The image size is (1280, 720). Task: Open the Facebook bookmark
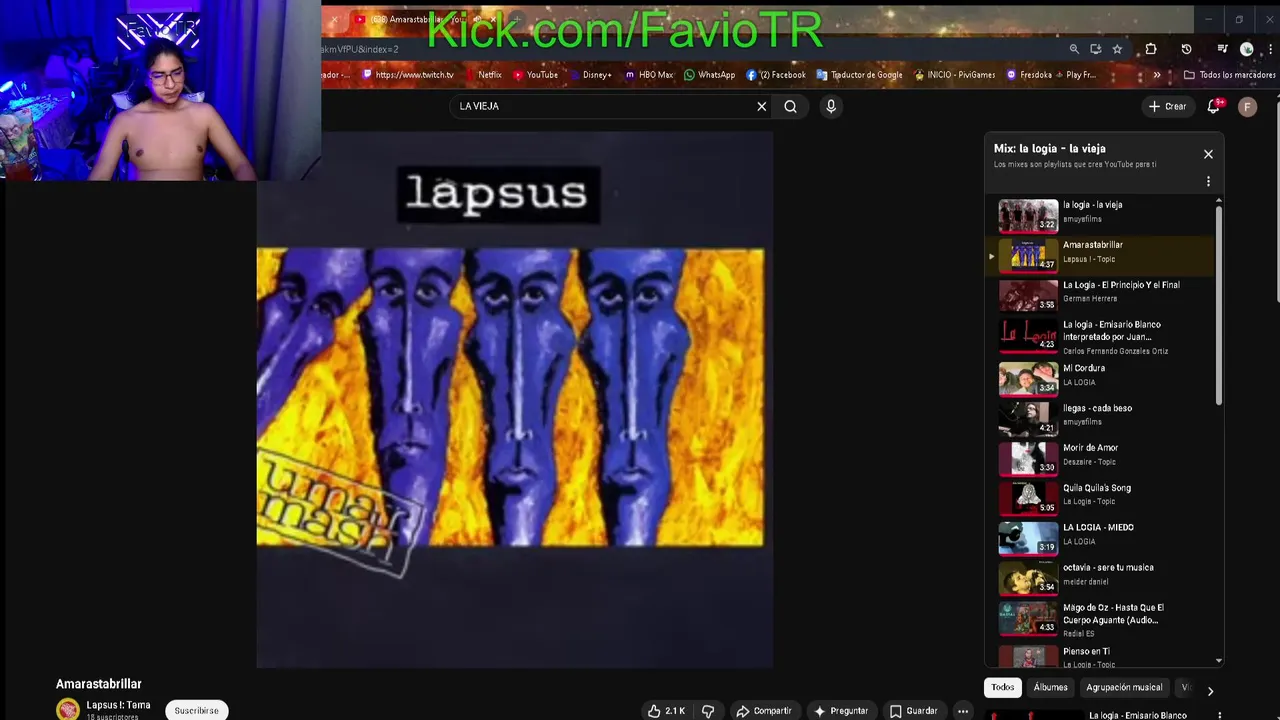[776, 75]
